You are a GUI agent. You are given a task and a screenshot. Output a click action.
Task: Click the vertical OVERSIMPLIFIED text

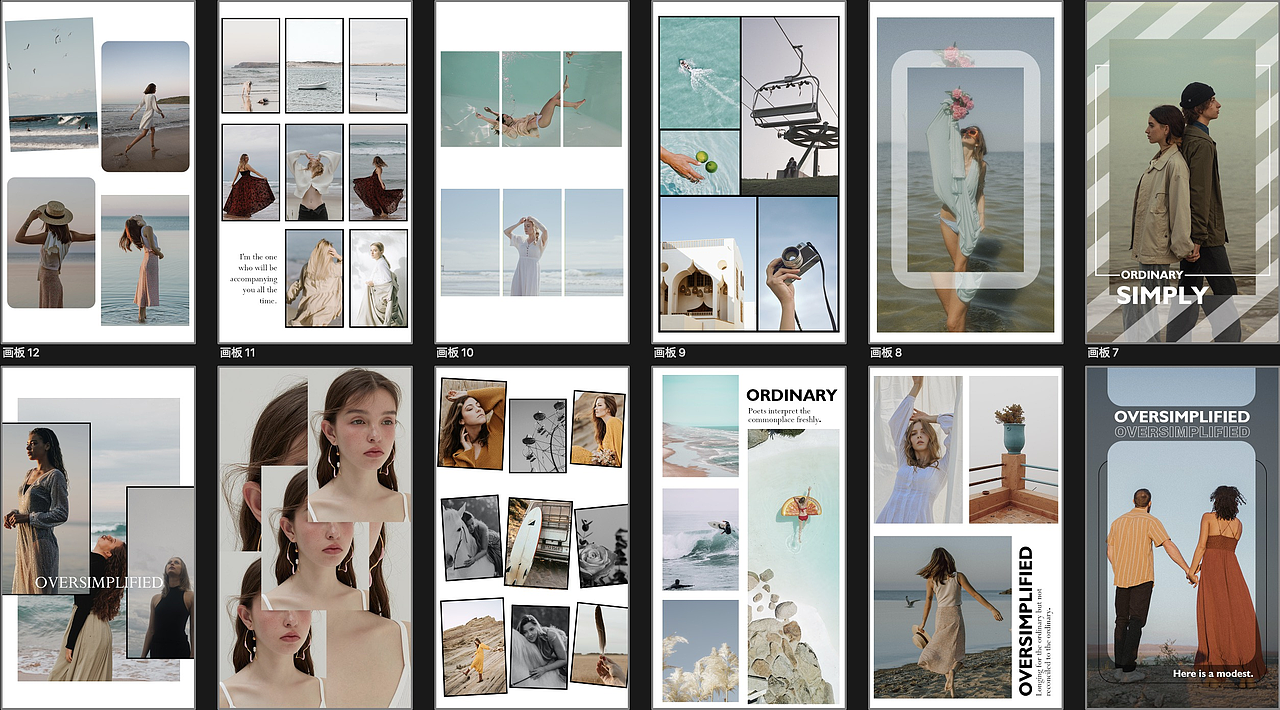1026,620
